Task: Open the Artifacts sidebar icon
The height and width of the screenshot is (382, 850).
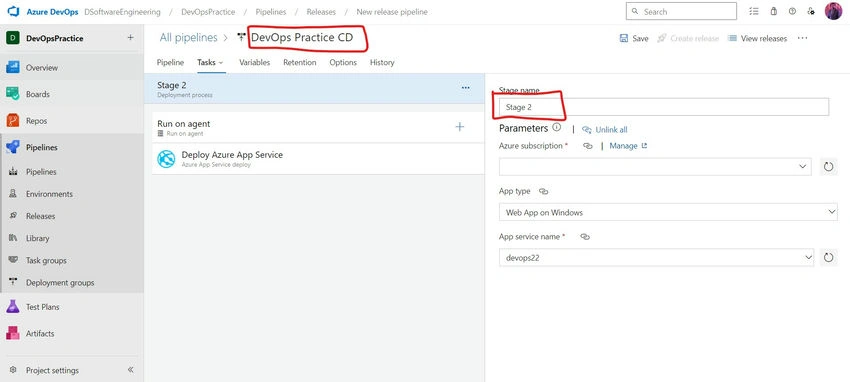Action: [x=13, y=334]
